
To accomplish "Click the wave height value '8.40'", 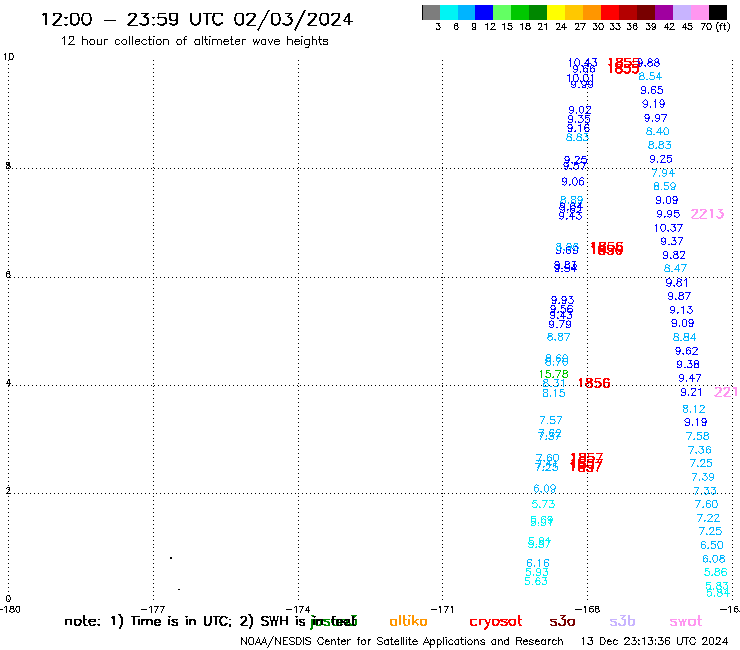I will tap(657, 132).
